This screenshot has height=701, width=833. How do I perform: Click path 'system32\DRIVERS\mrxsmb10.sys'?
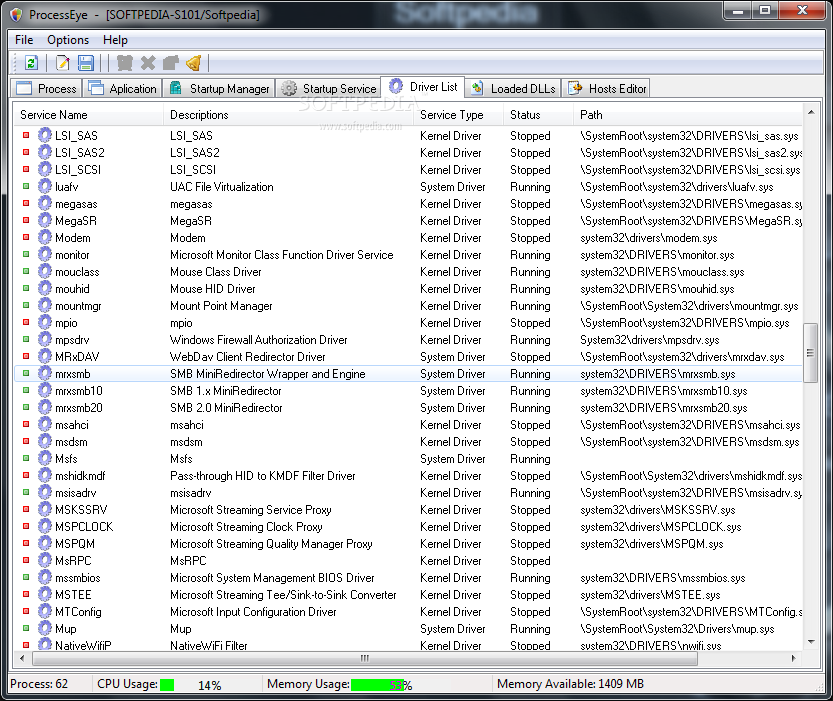[664, 391]
